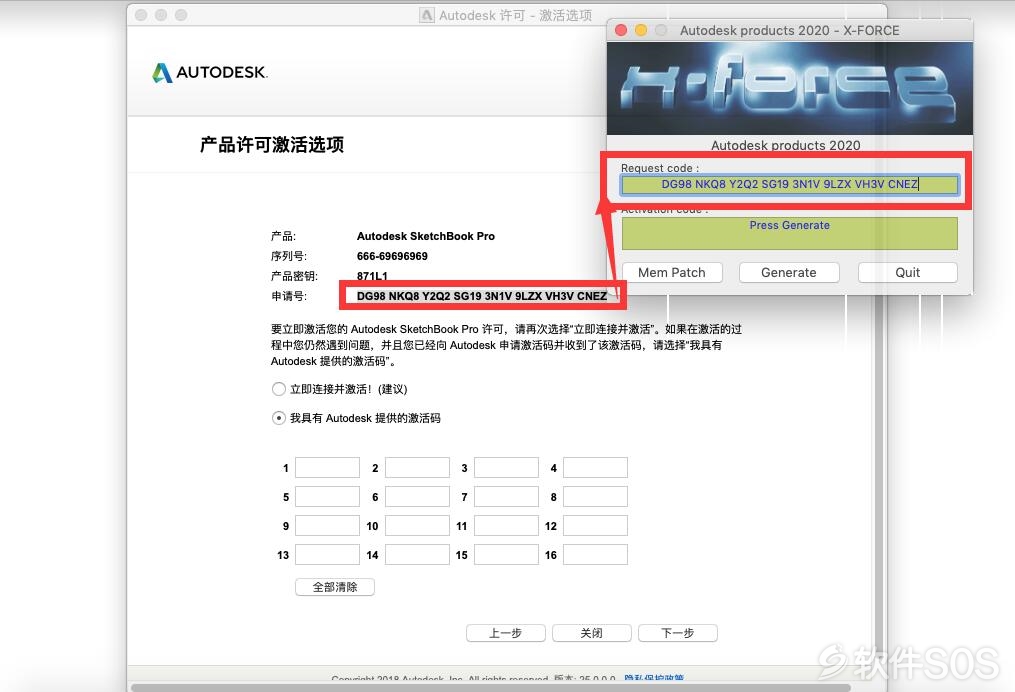
Task: Click the Request code field in X-FORCE
Action: [790, 184]
